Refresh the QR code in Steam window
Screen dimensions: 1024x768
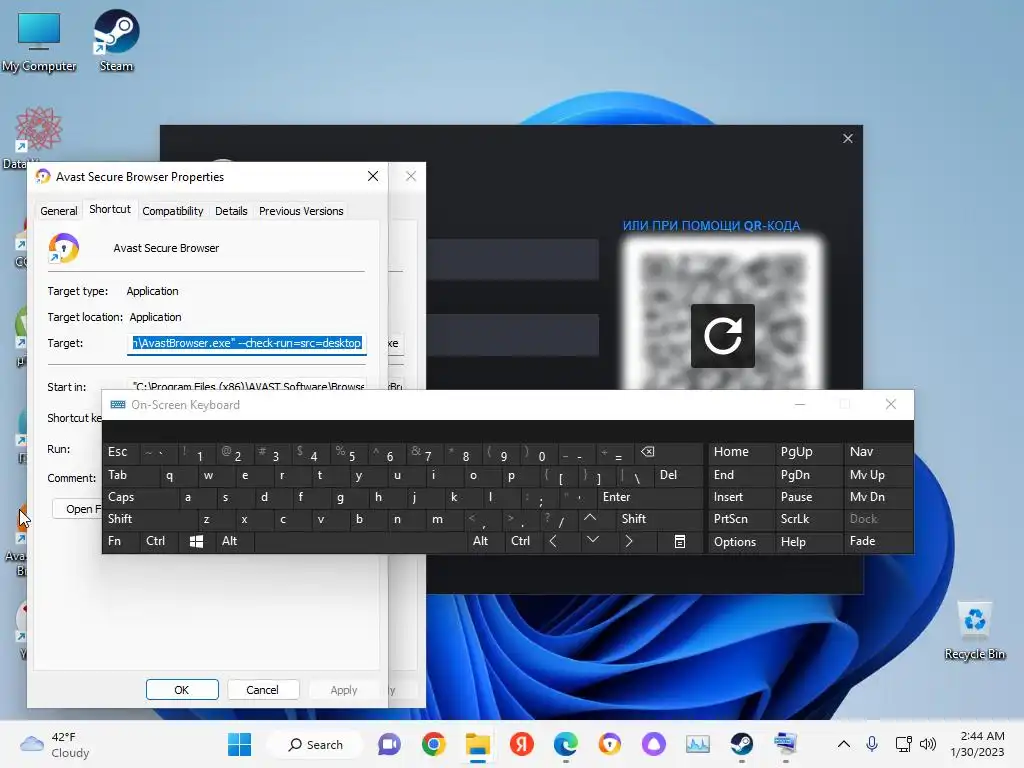[x=722, y=336]
